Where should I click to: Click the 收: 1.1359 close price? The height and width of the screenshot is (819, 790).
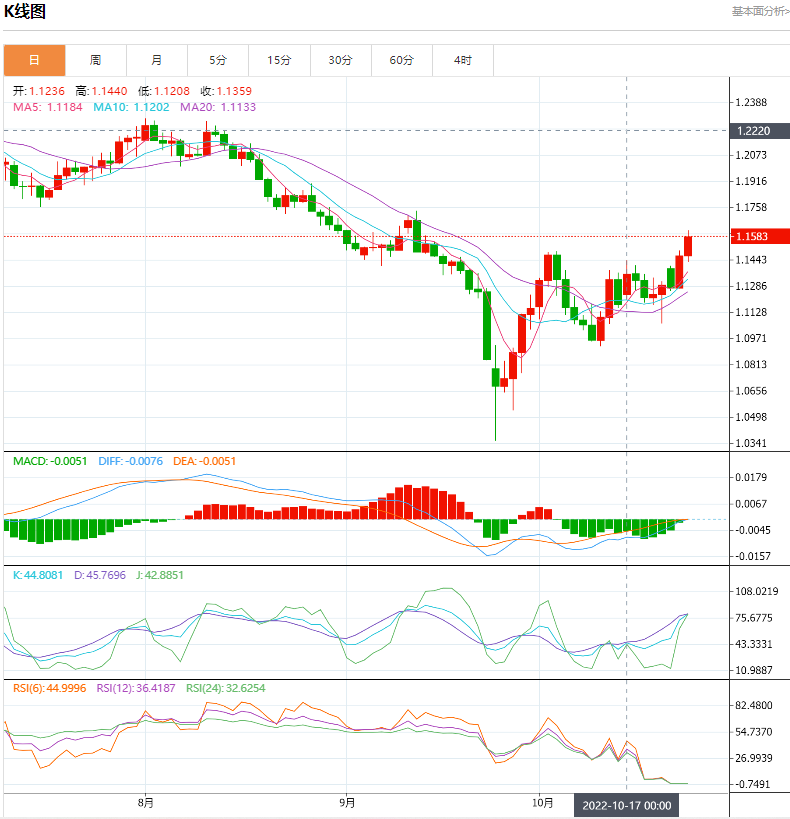[x=226, y=91]
